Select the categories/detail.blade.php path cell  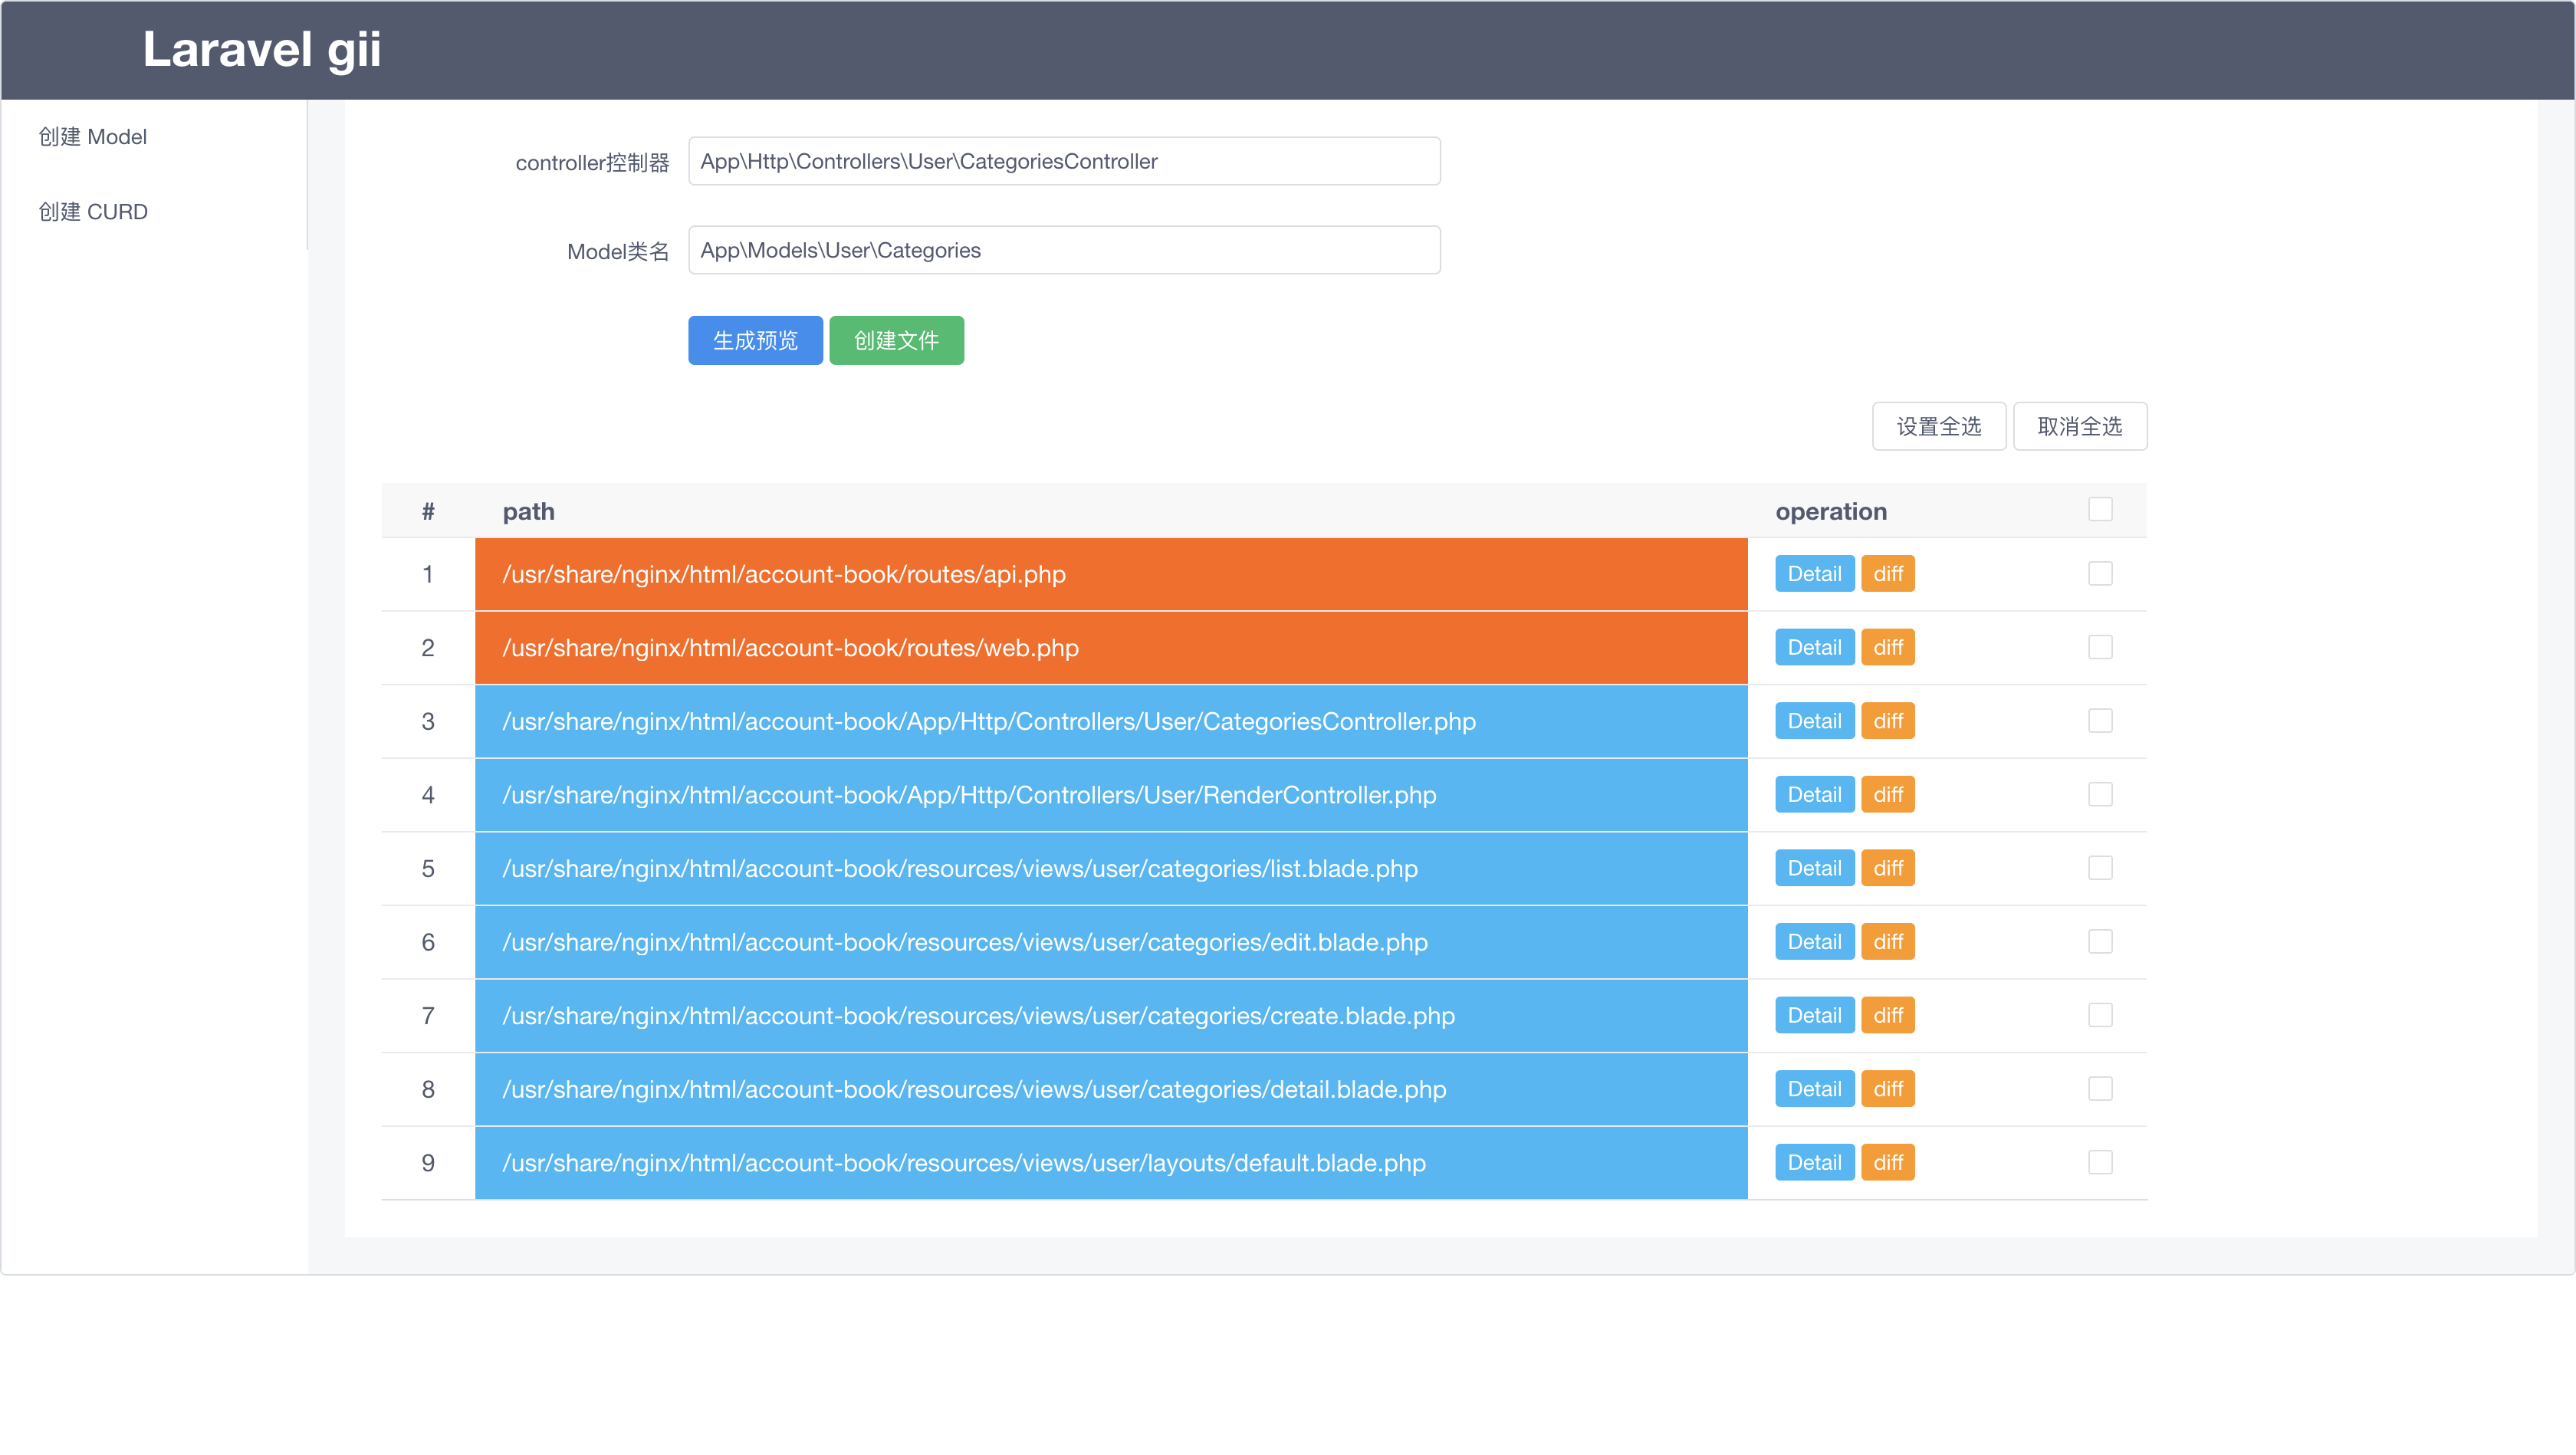[x=1111, y=1089]
